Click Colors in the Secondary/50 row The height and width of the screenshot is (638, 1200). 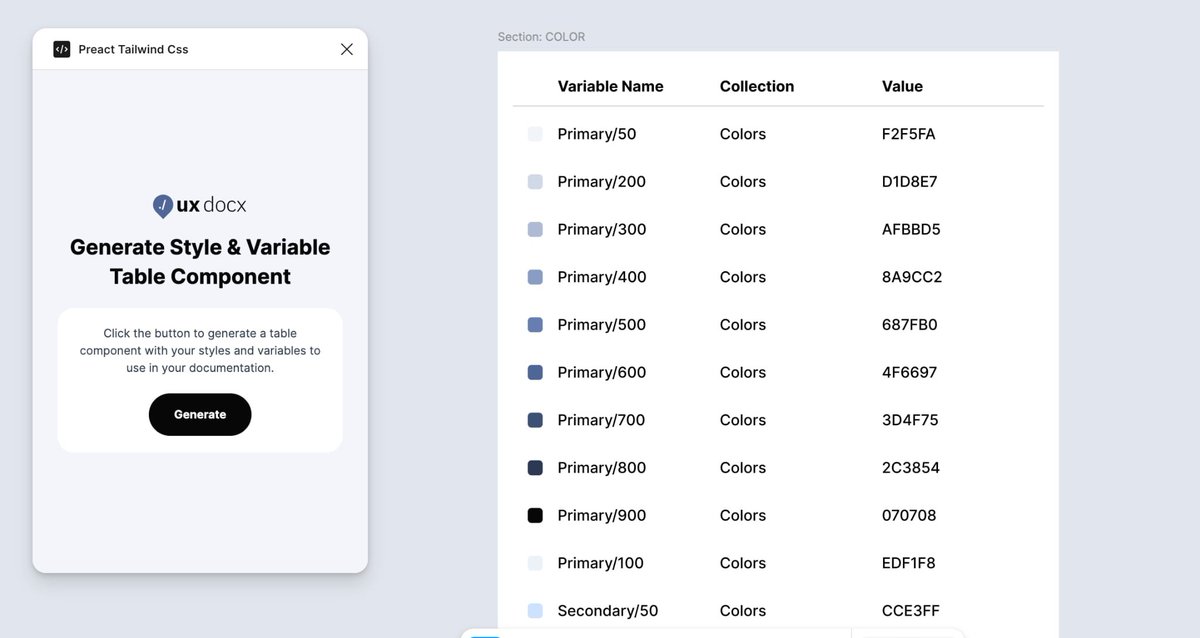[x=743, y=611]
